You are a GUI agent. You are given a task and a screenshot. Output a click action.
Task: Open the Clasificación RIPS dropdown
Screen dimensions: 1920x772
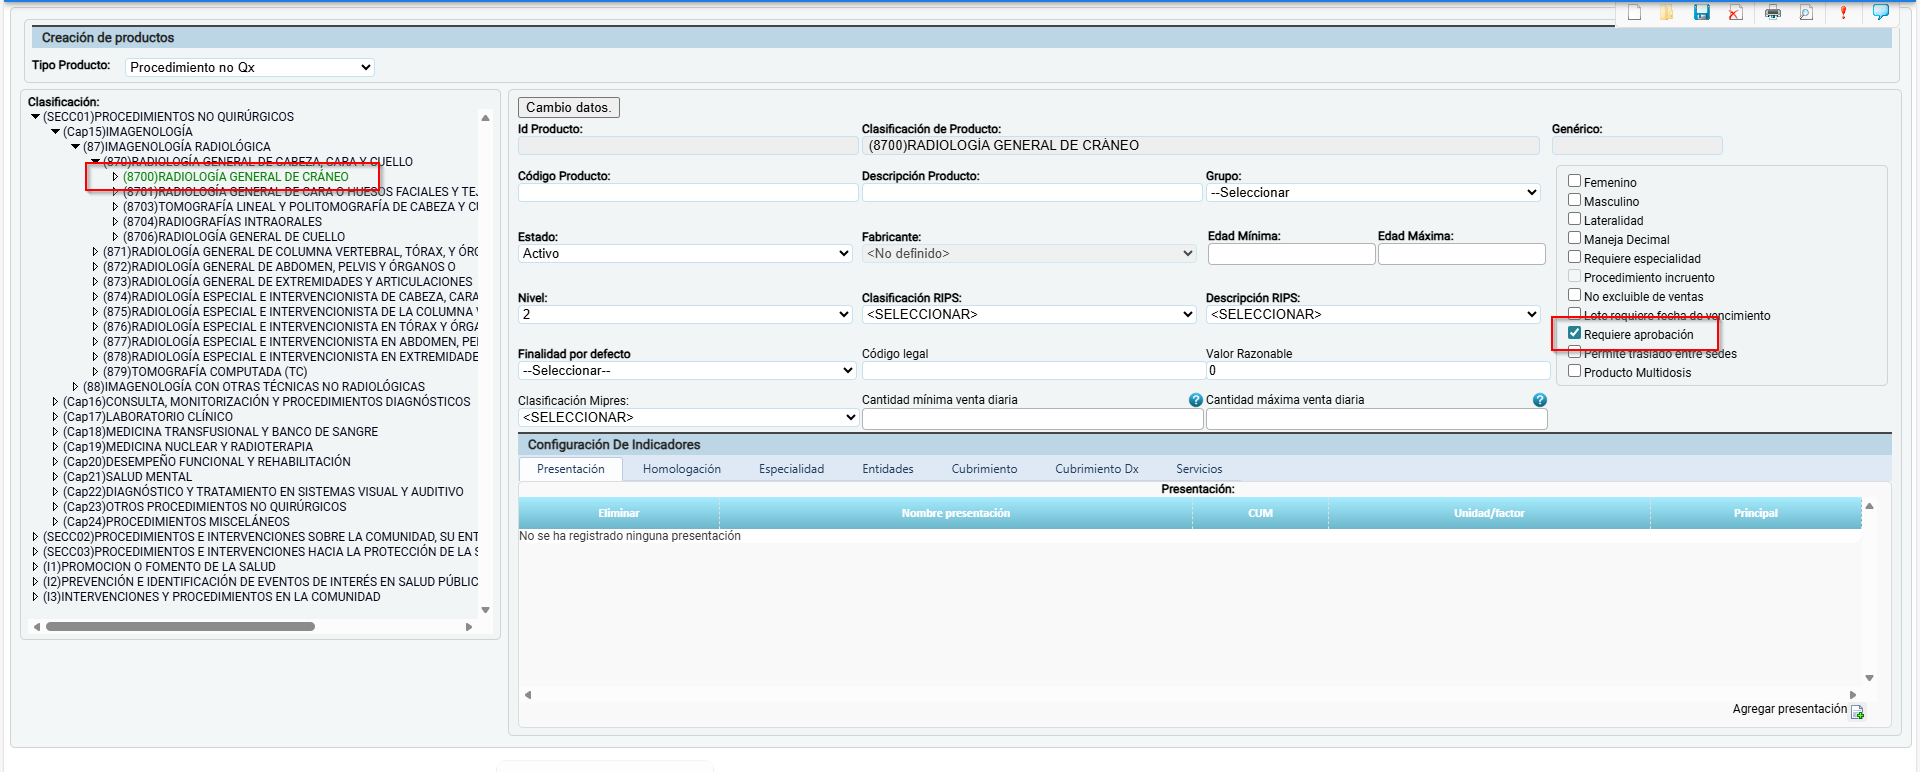click(1028, 314)
